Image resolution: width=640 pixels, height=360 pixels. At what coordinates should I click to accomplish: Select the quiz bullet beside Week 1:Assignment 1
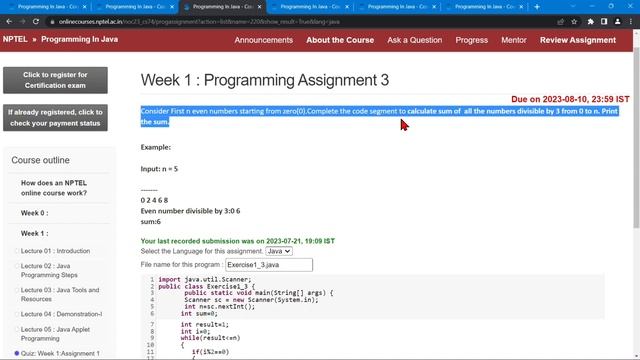(17, 353)
